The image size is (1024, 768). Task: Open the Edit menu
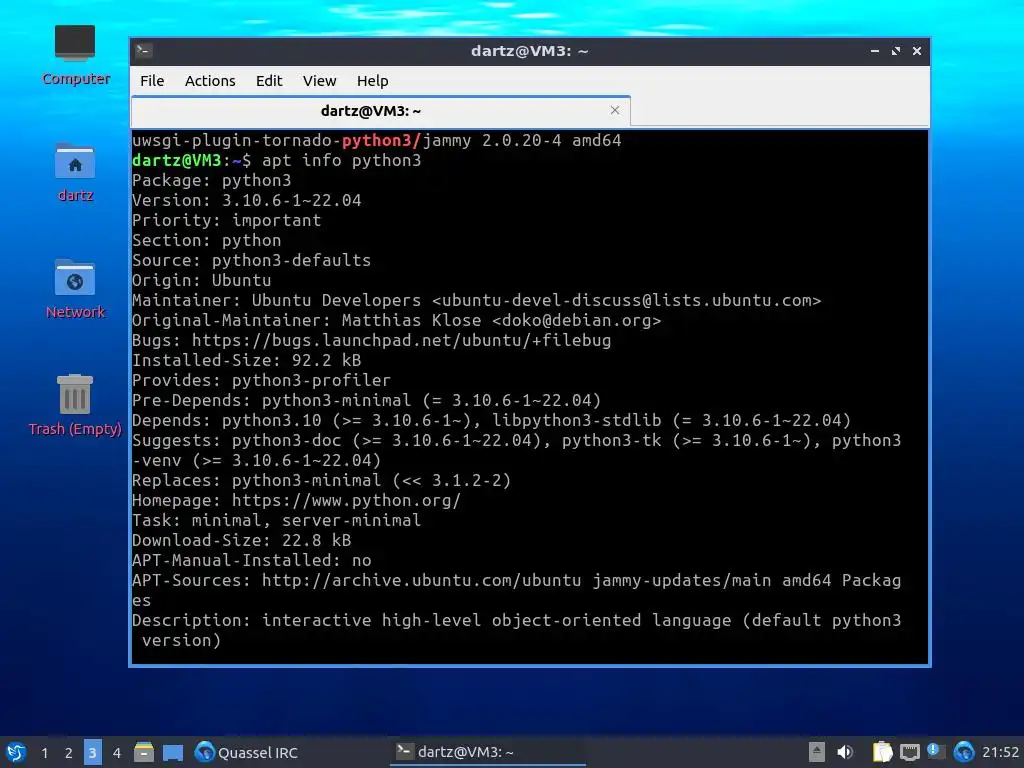point(268,81)
